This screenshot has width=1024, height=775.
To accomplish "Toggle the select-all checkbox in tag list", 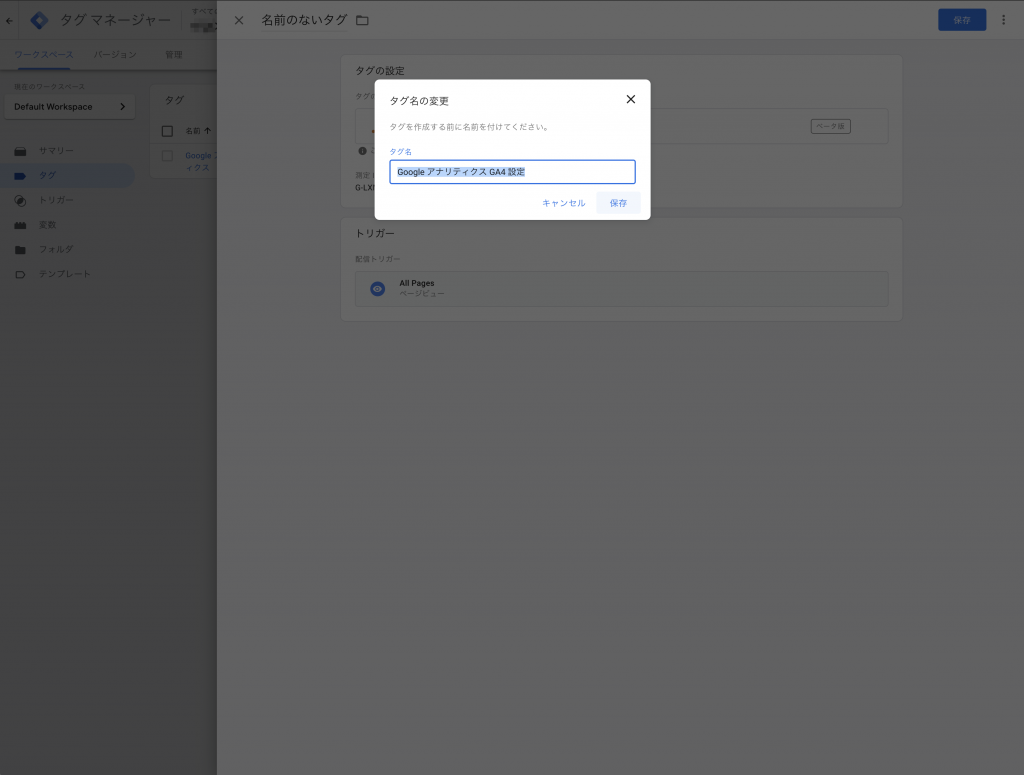I will [167, 131].
